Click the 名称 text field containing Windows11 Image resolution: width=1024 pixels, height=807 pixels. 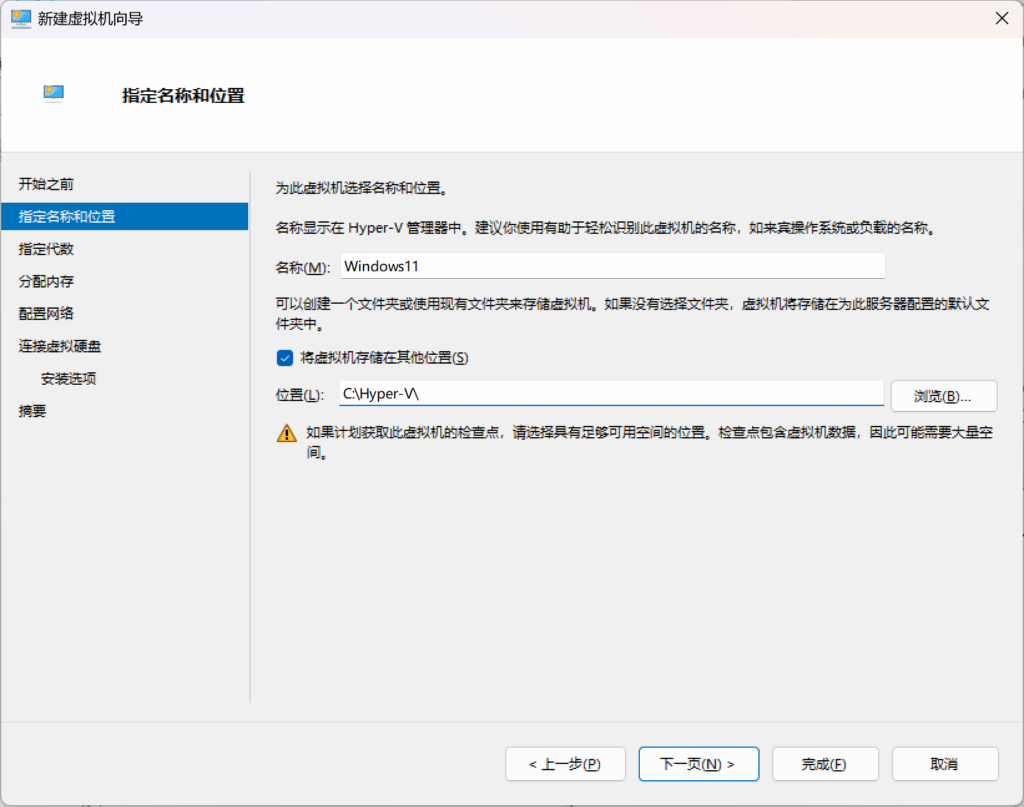612,266
